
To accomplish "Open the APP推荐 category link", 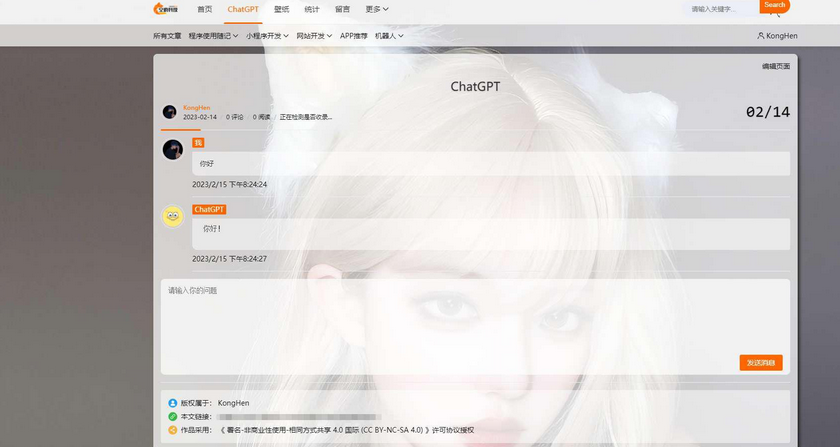I will coord(354,36).
